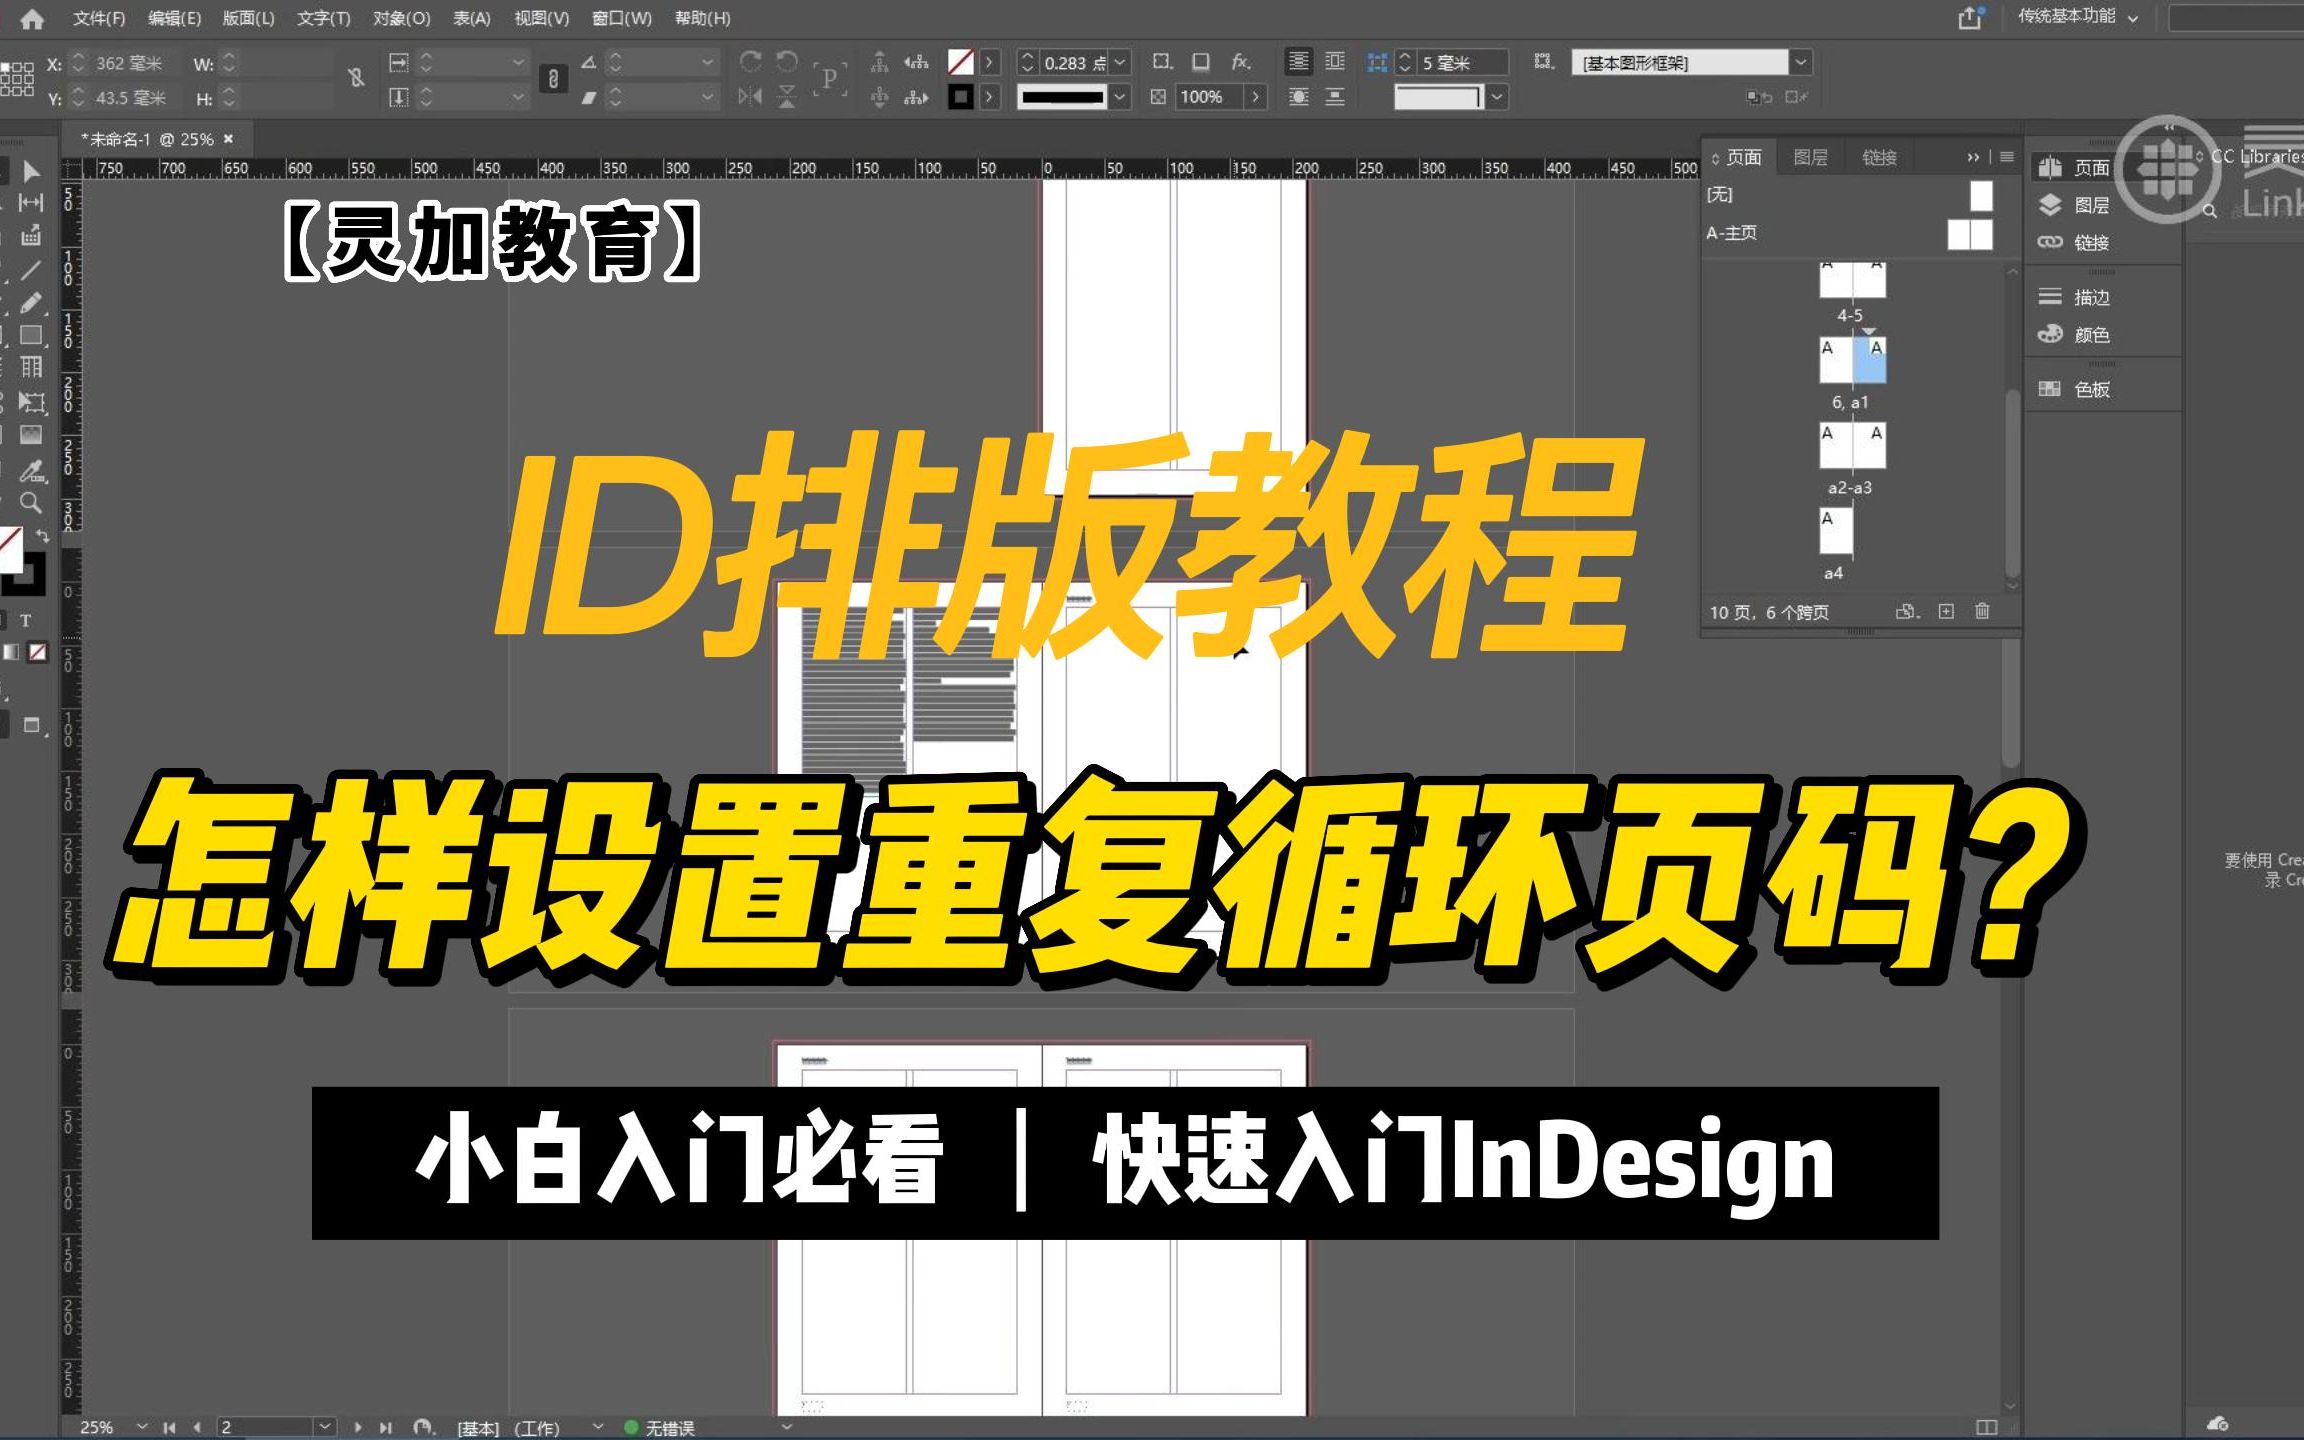Screen dimensions: 2304x1440
Task: Create a new page in Pages panel
Action: (1946, 611)
